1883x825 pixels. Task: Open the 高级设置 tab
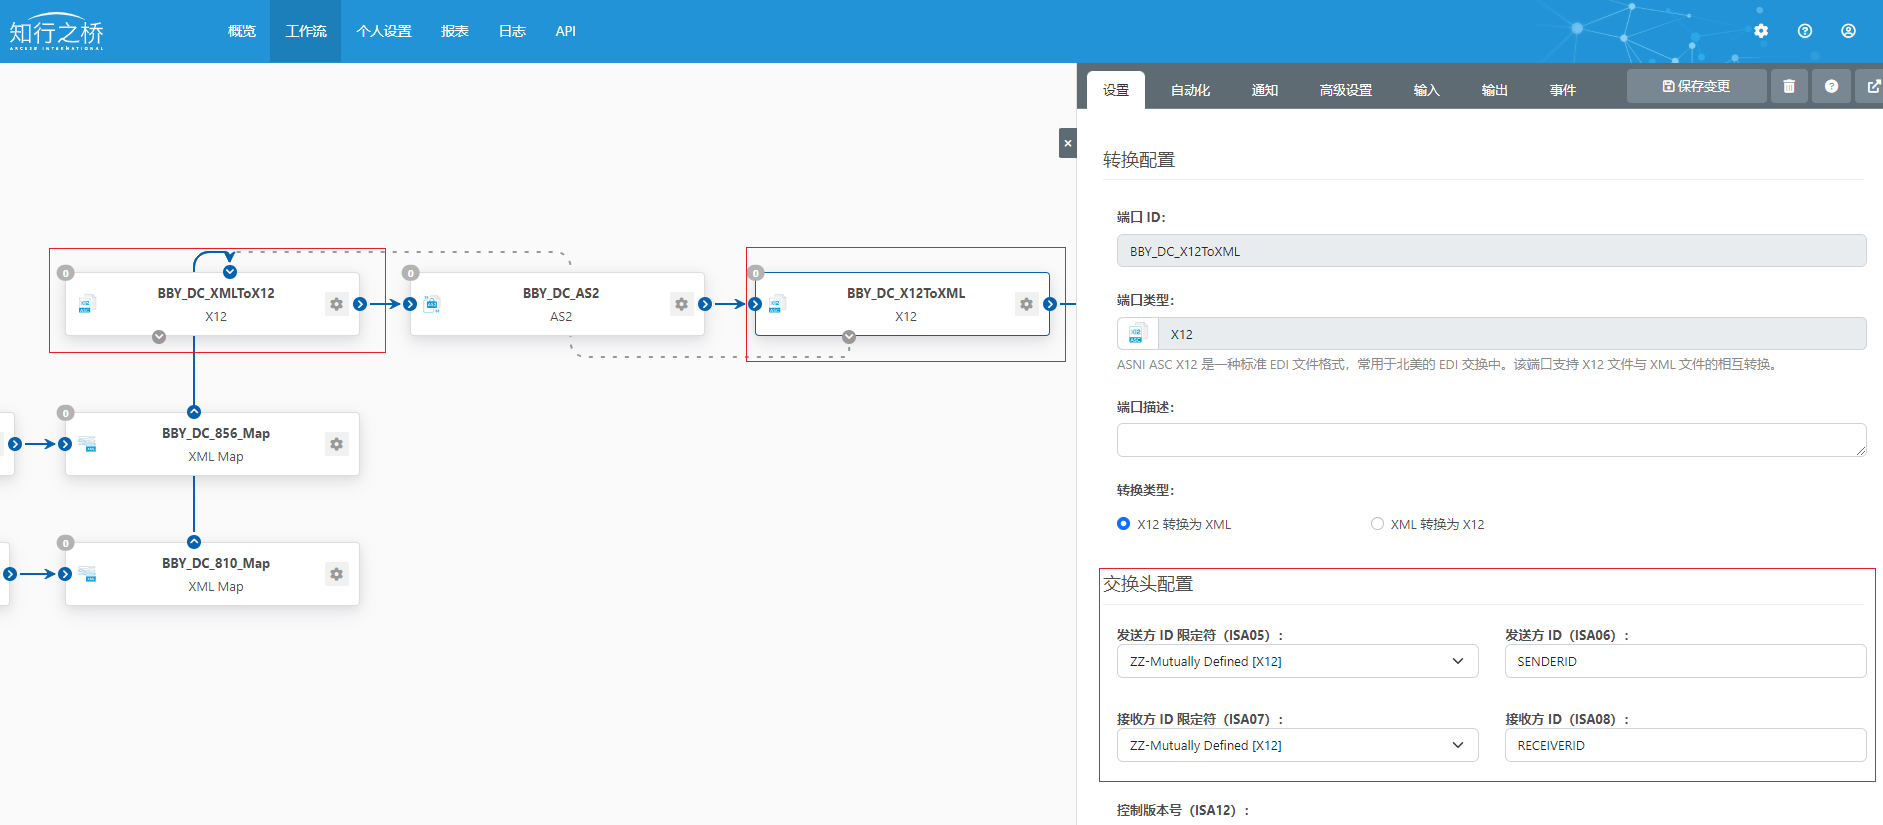[x=1345, y=90]
